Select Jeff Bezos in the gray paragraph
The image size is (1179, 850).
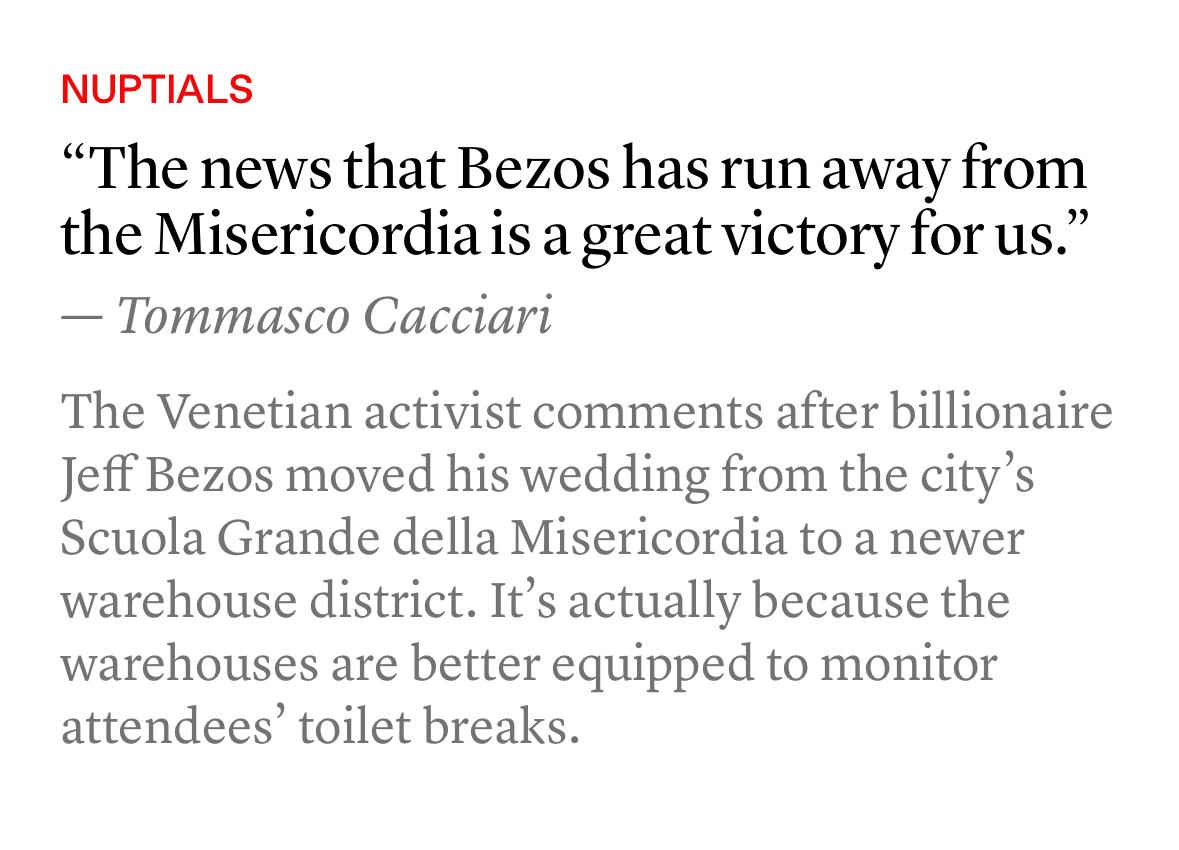tap(167, 476)
